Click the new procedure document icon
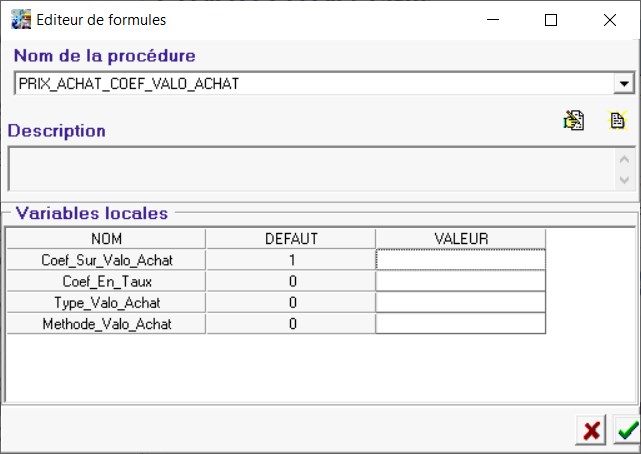This screenshot has height=454, width=641. coord(618,121)
